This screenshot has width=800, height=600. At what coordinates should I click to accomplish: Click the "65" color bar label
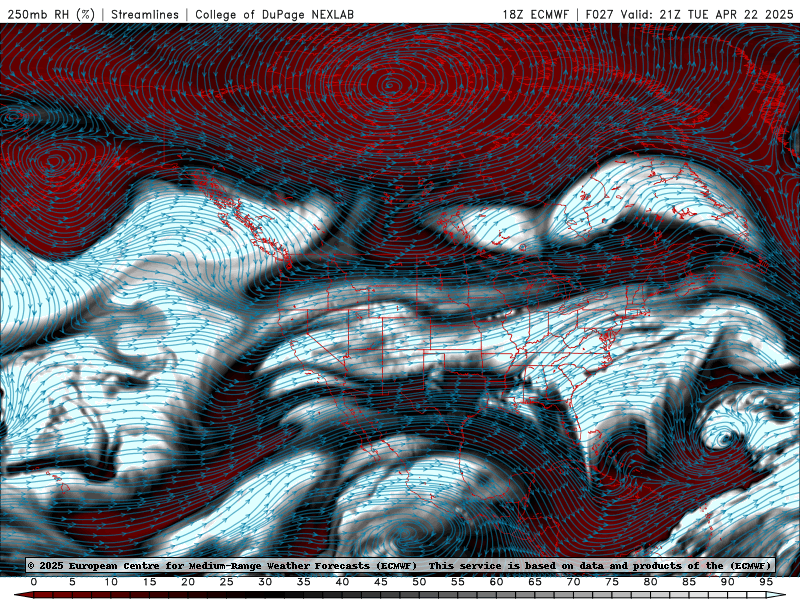pyautogui.click(x=535, y=582)
